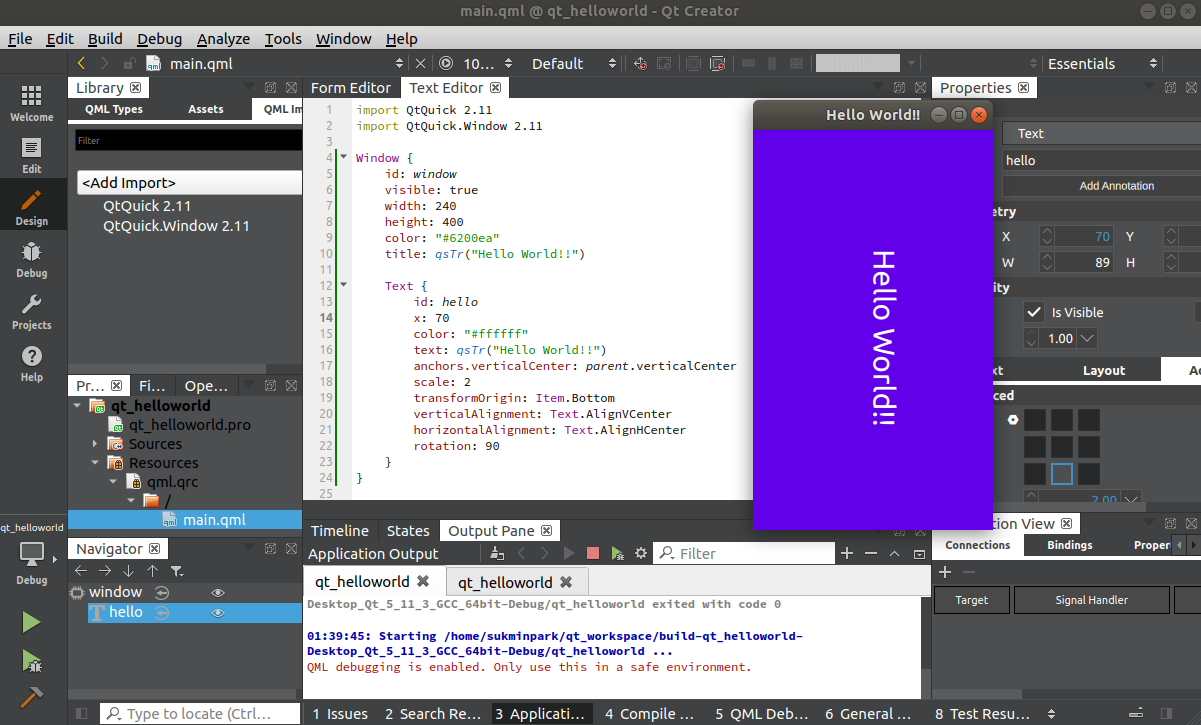Click the X position value field
This screenshot has height=725, width=1201.
pos(1084,237)
